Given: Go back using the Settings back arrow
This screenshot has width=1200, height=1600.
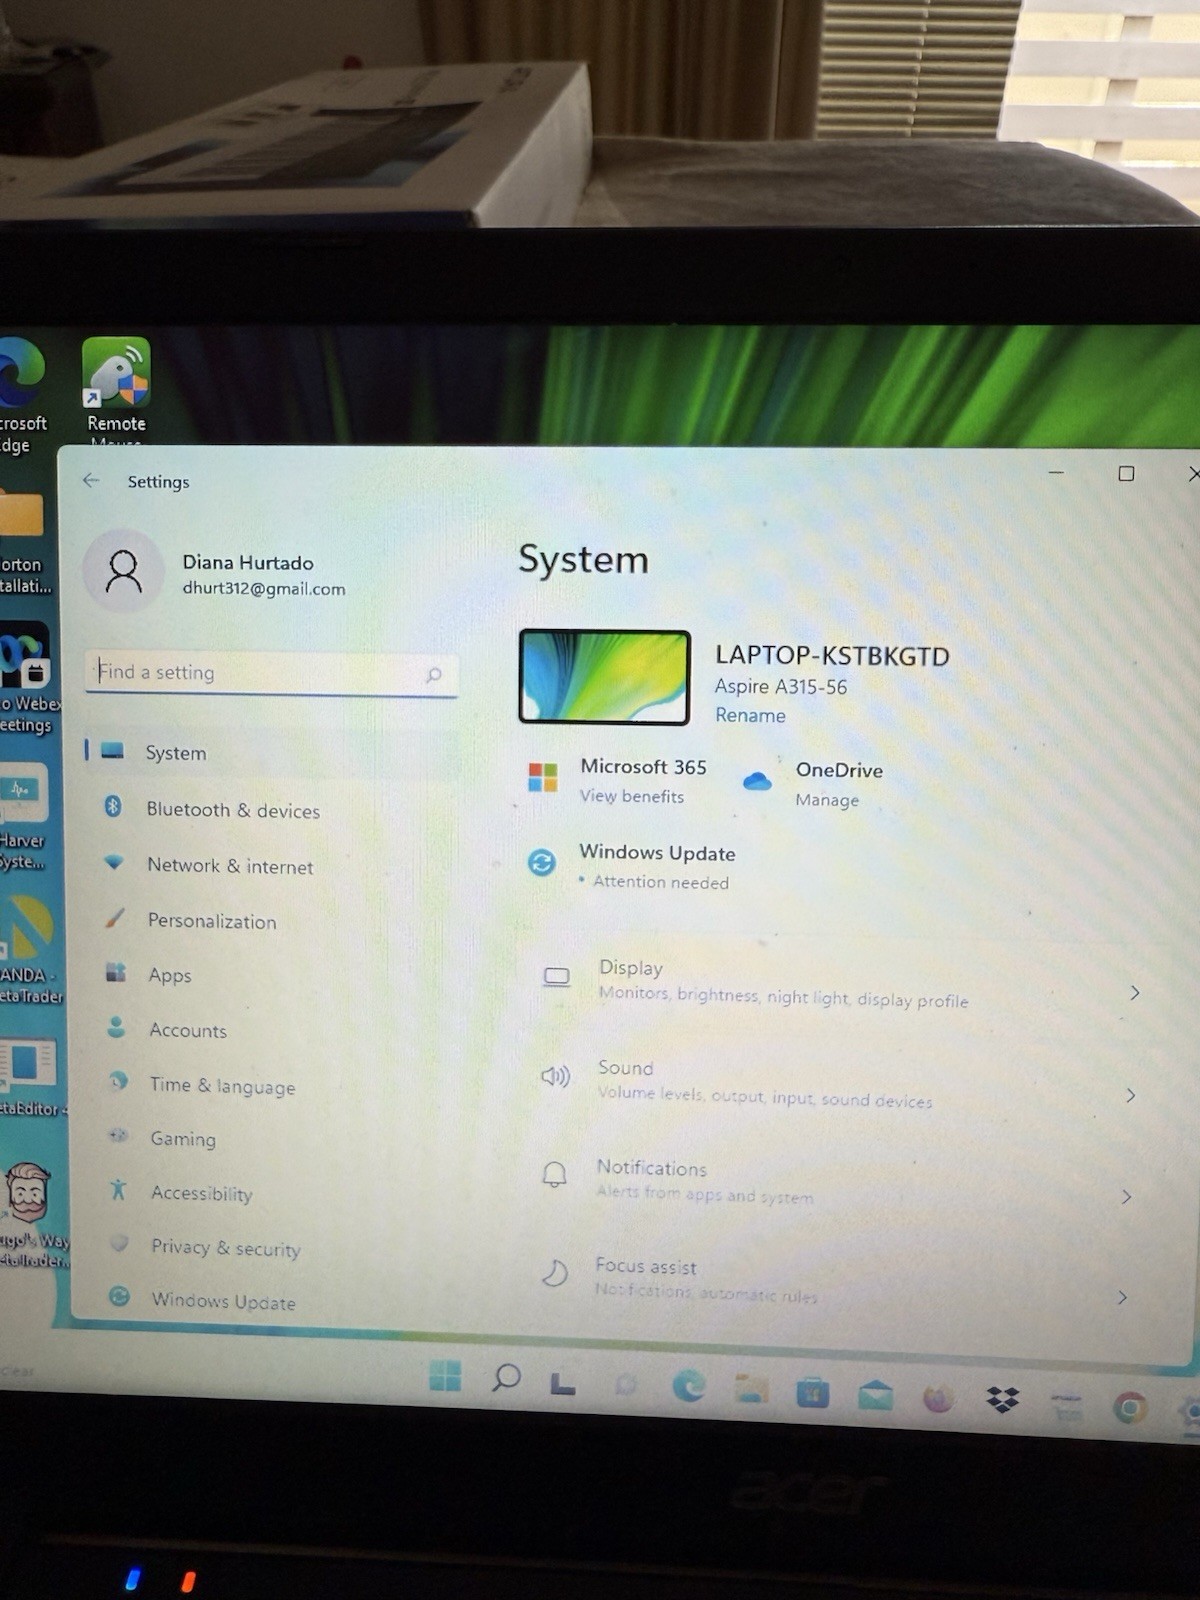Looking at the screenshot, I should tap(91, 480).
